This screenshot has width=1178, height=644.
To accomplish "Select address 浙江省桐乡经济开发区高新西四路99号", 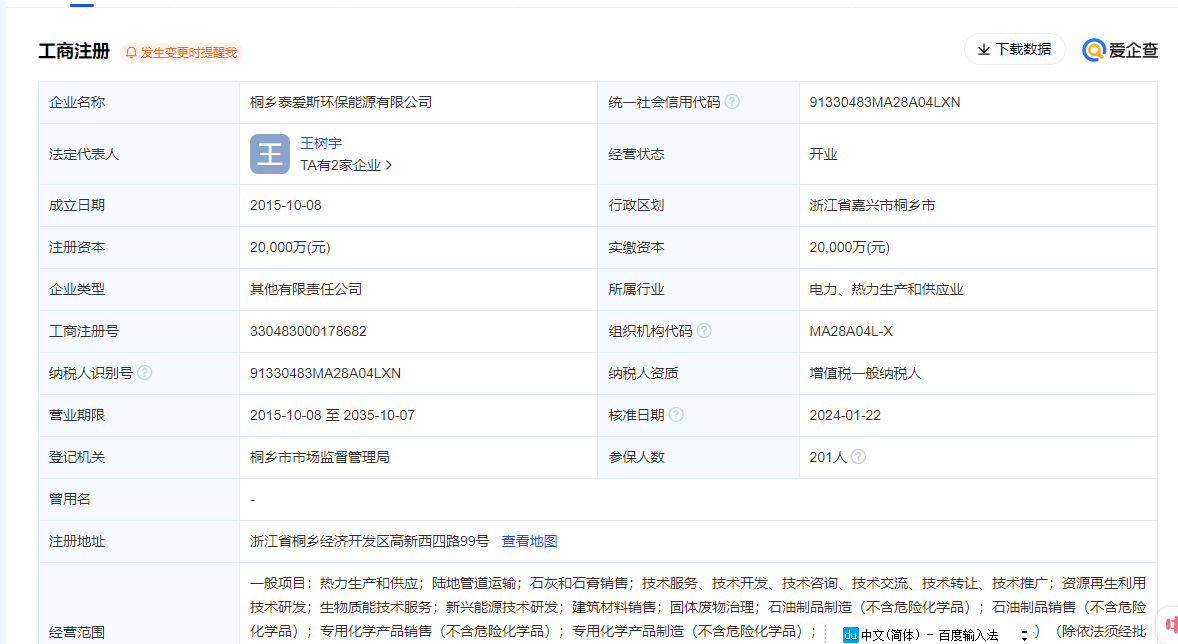I will [x=370, y=541].
